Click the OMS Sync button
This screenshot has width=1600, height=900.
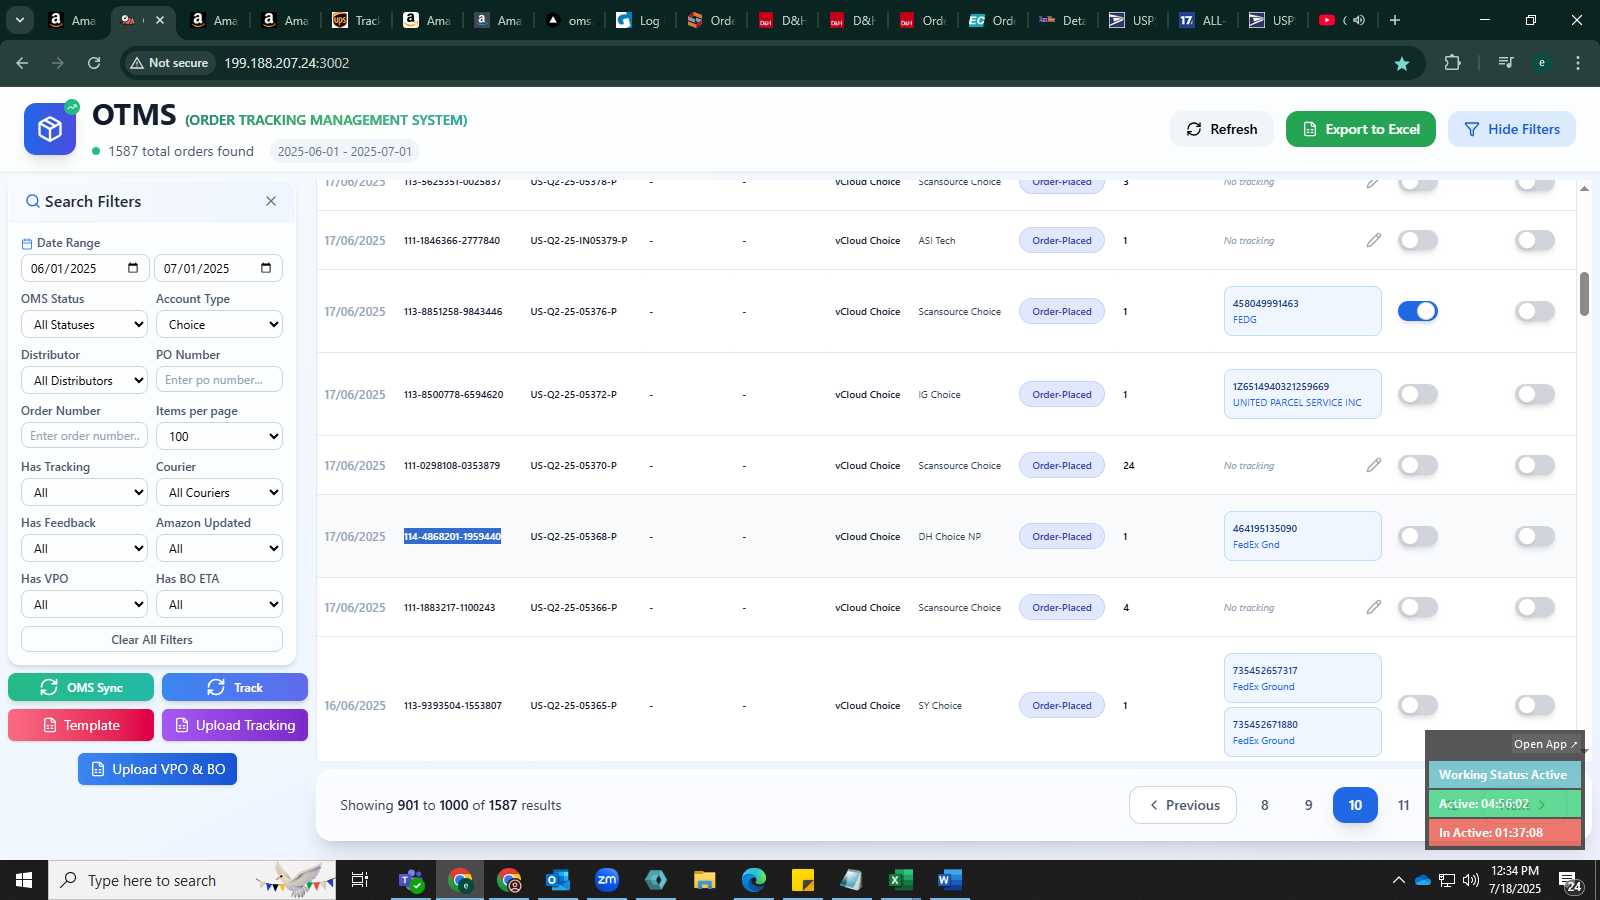click(81, 687)
